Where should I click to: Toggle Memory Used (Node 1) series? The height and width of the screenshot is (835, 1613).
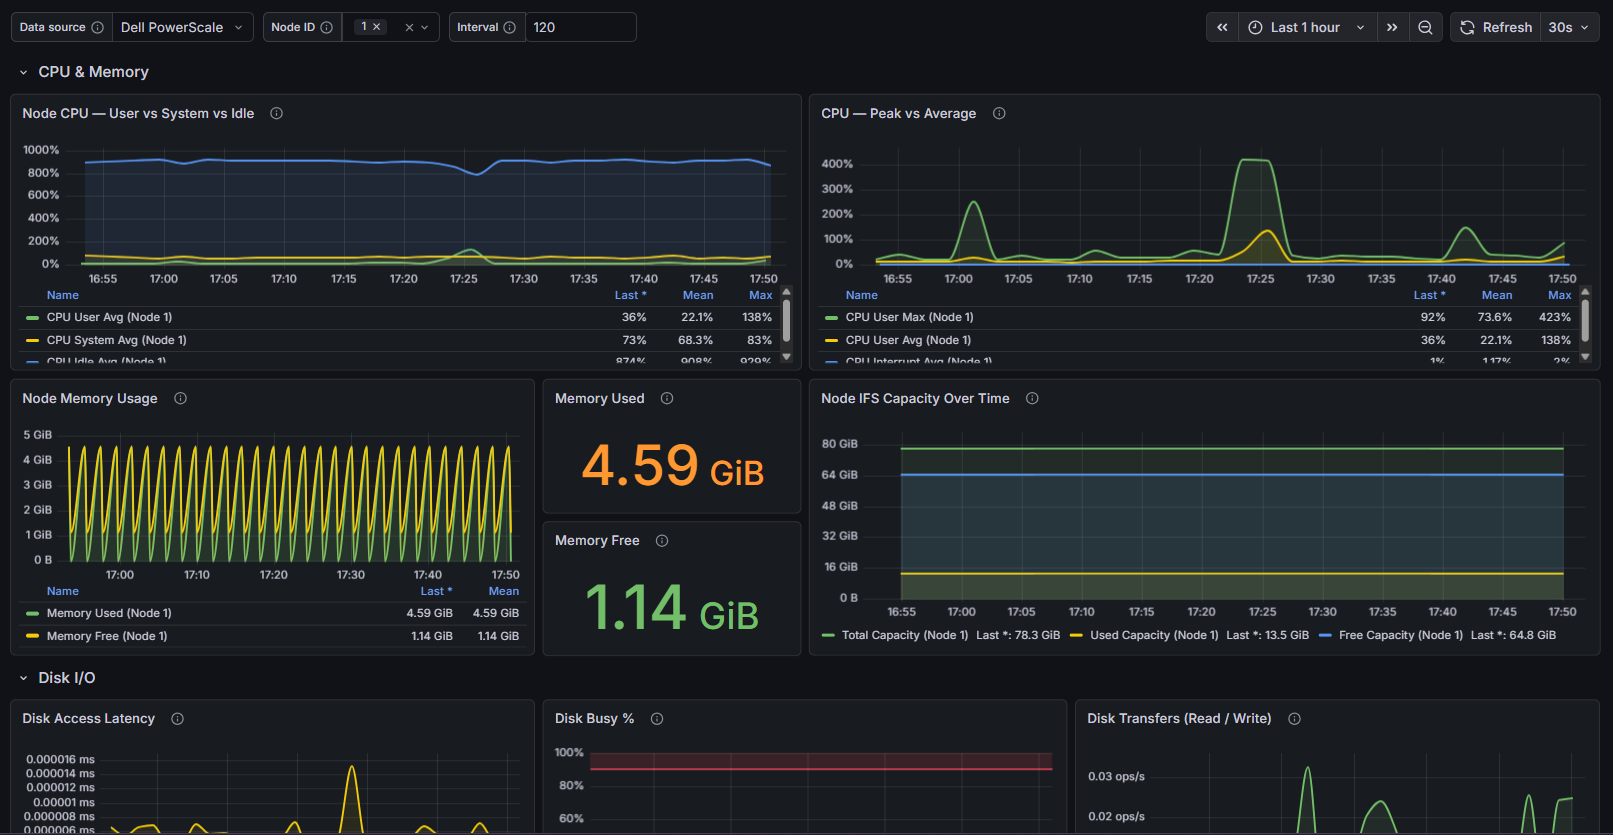[x=109, y=613]
